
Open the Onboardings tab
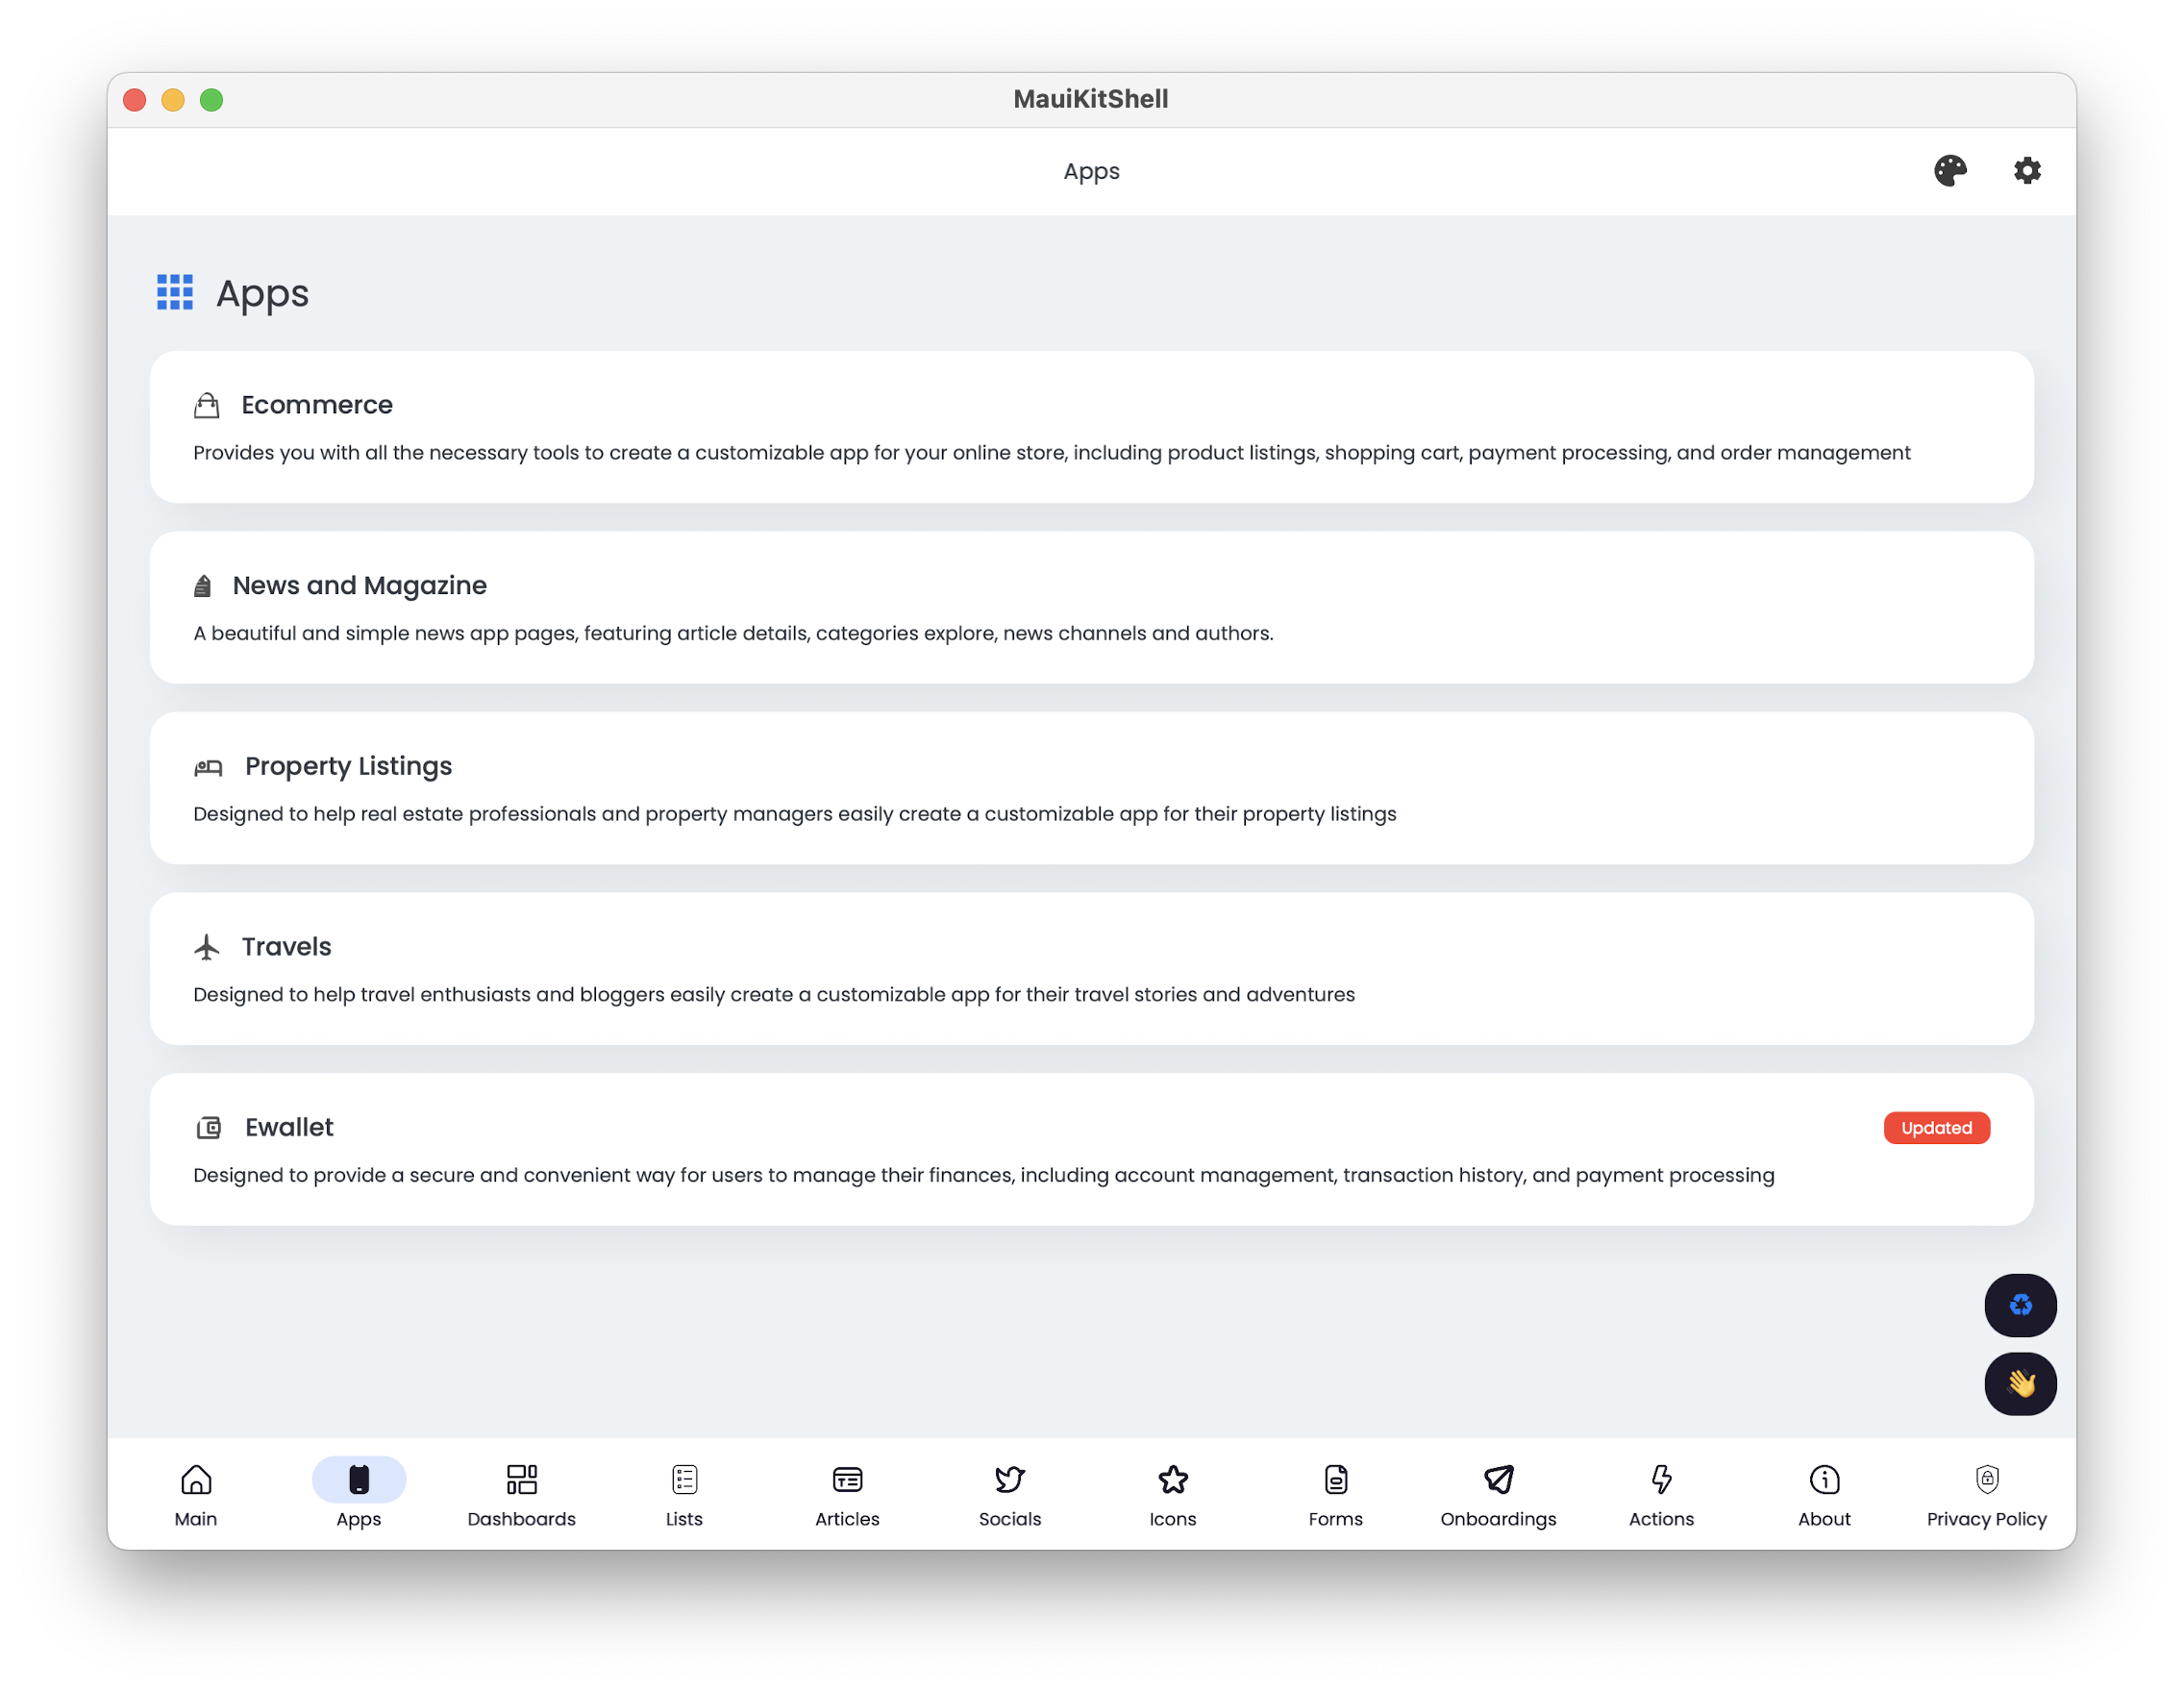pyautogui.click(x=1498, y=1495)
